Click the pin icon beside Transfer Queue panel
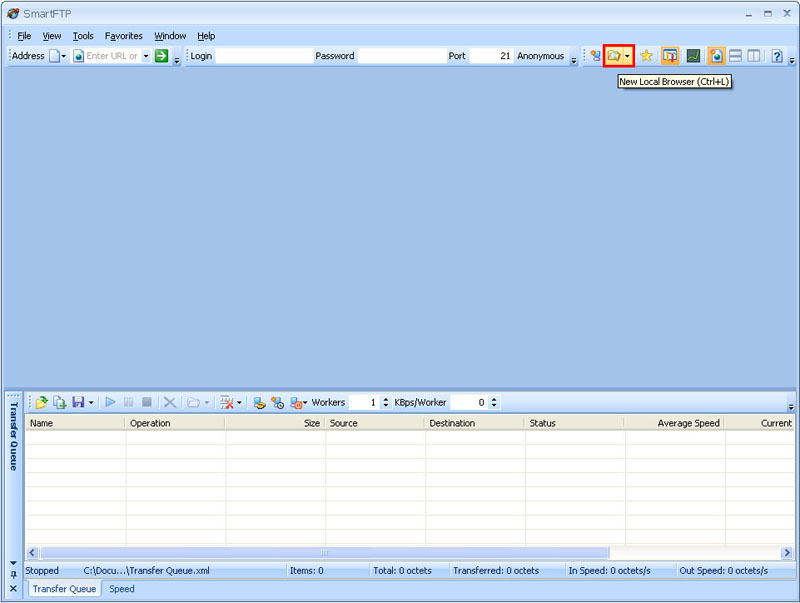800x603 pixels. coord(13,575)
